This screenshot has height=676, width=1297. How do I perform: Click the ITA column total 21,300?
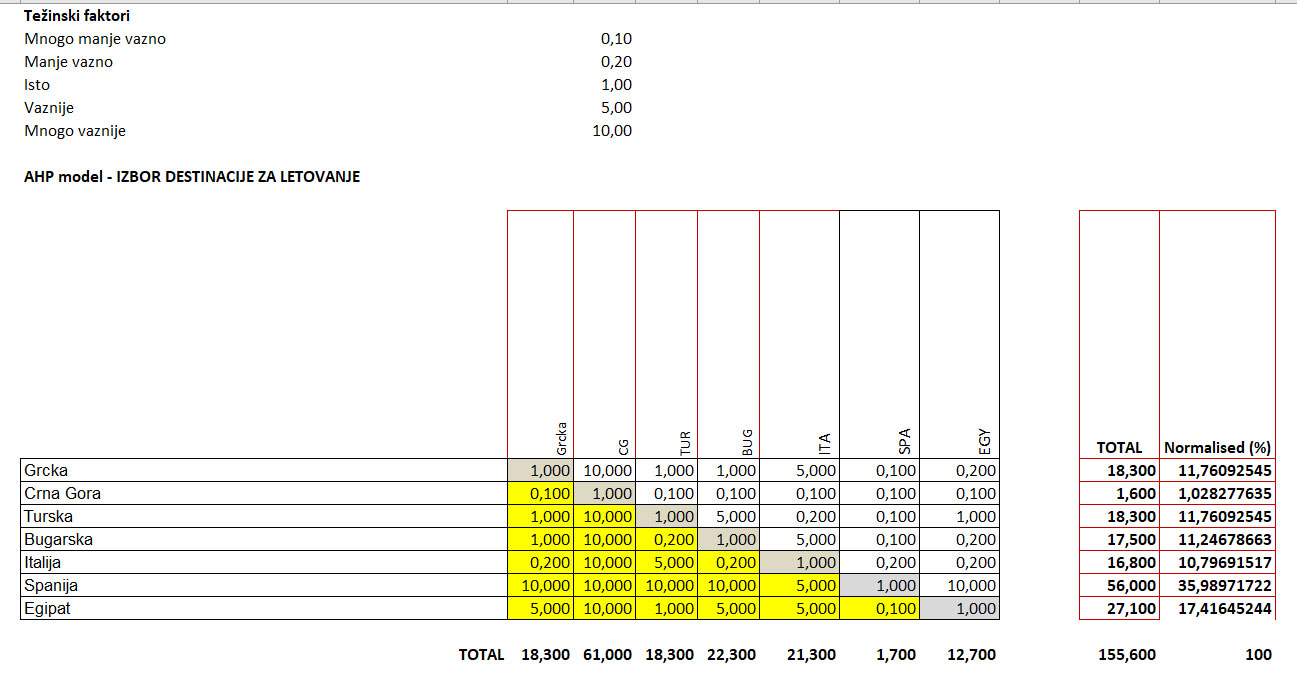[x=812, y=655]
